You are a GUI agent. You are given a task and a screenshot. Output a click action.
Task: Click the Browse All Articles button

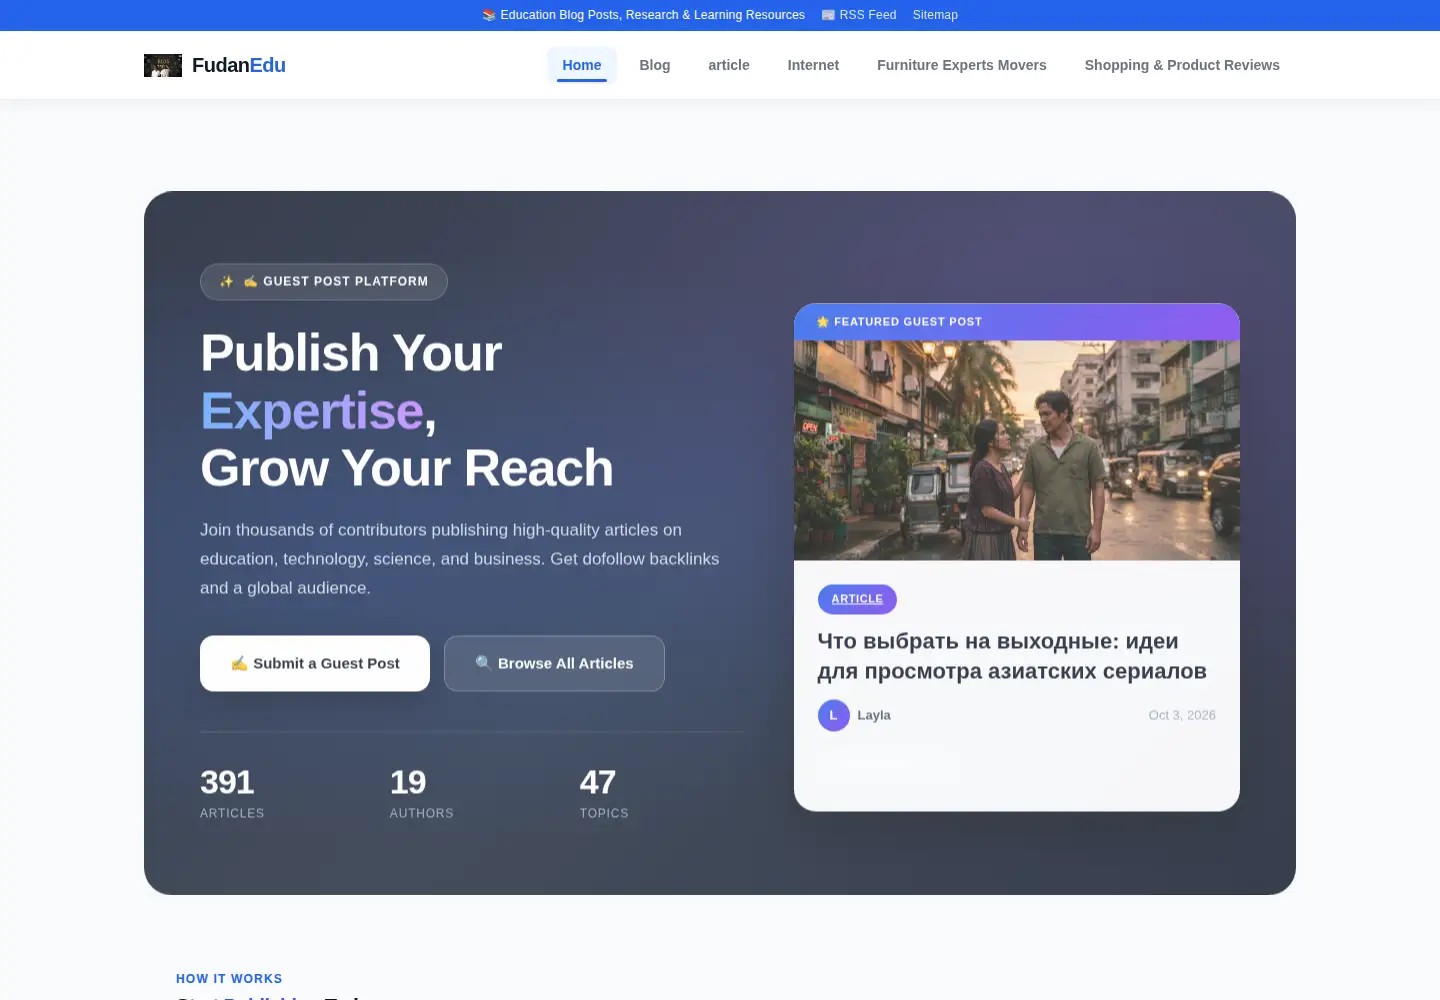(x=554, y=663)
